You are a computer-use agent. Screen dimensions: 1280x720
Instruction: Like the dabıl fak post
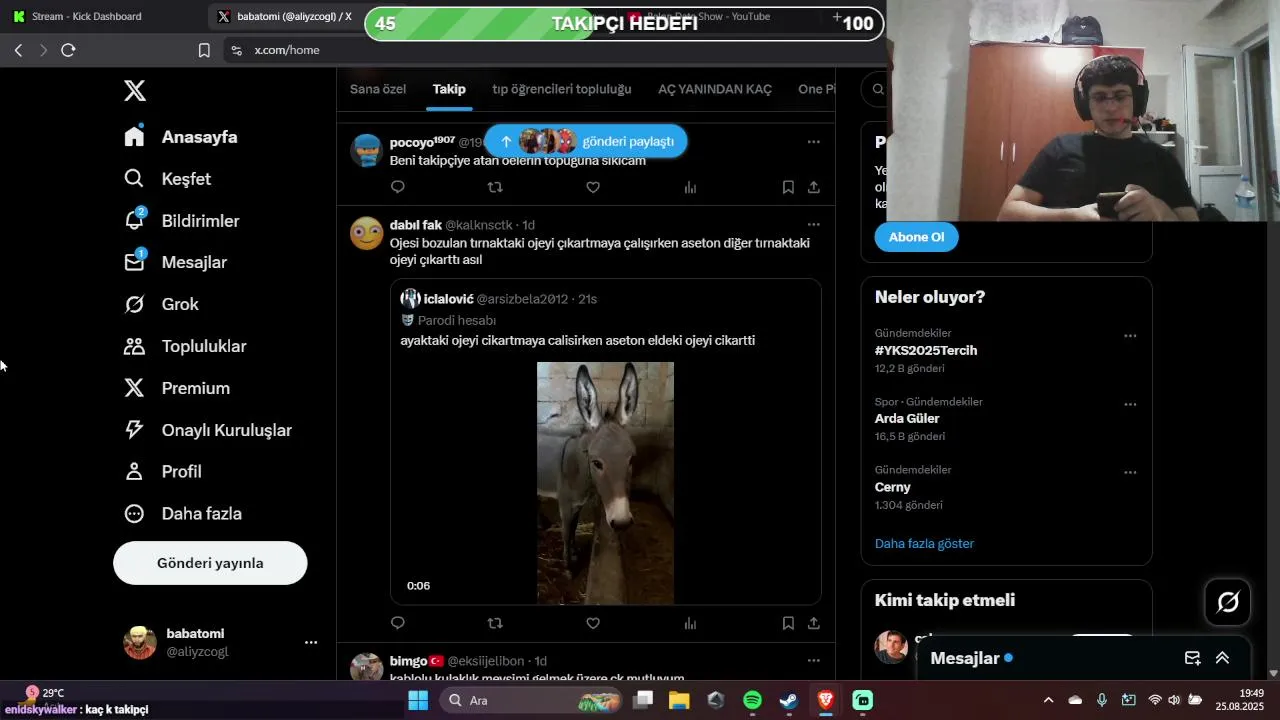click(593, 623)
